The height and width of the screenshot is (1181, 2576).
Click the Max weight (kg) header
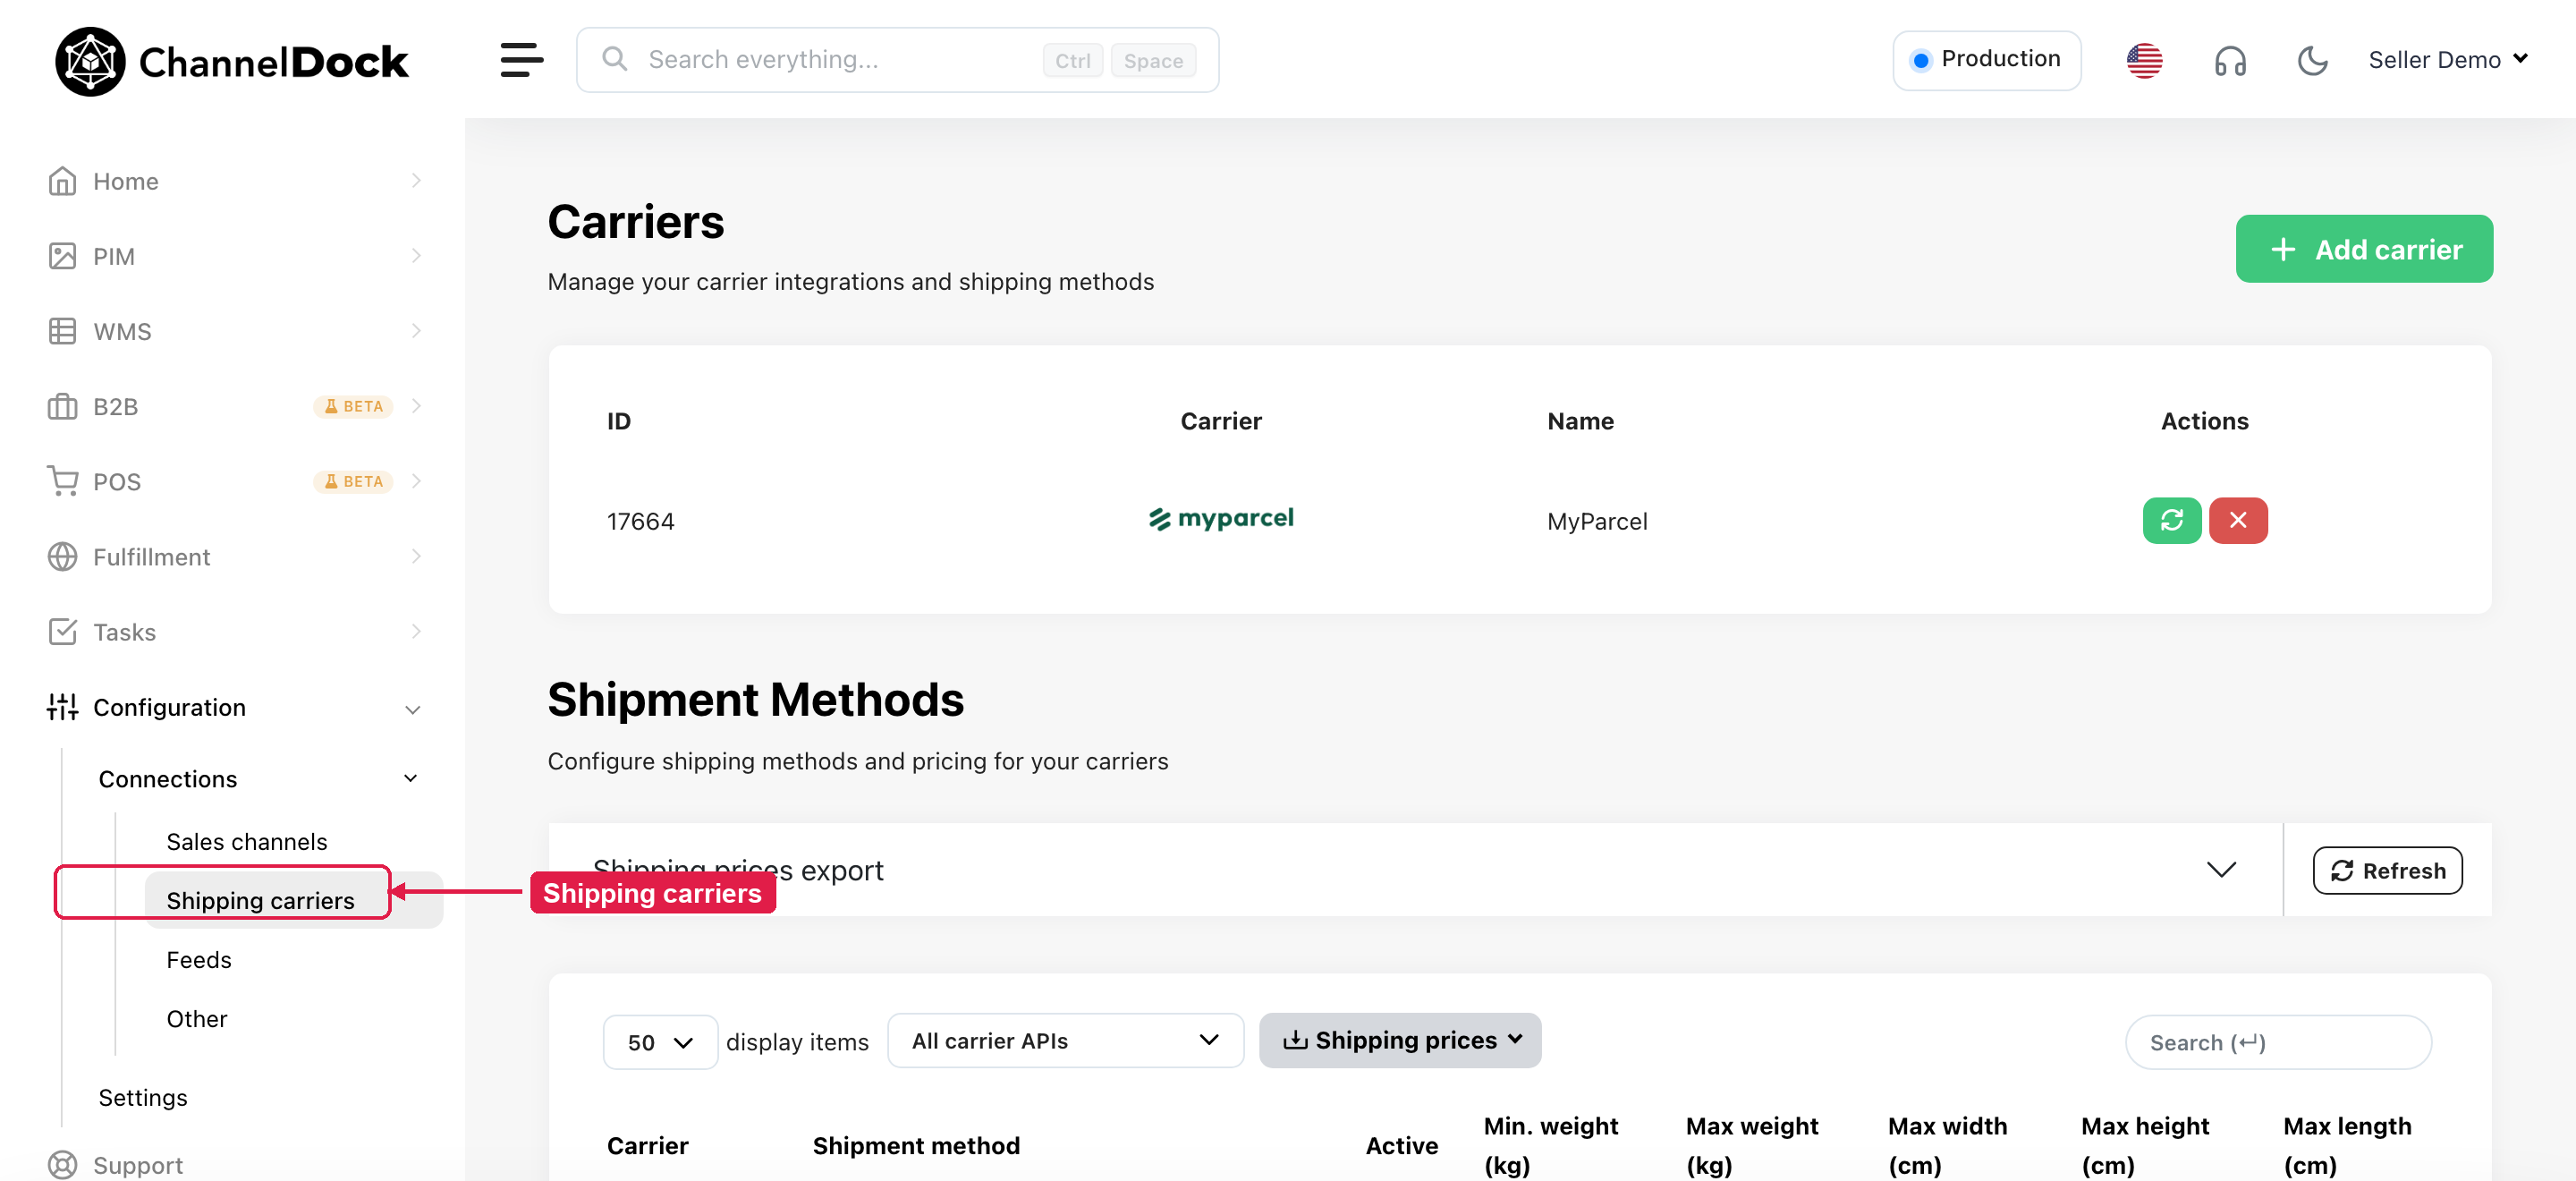[x=1752, y=1146]
